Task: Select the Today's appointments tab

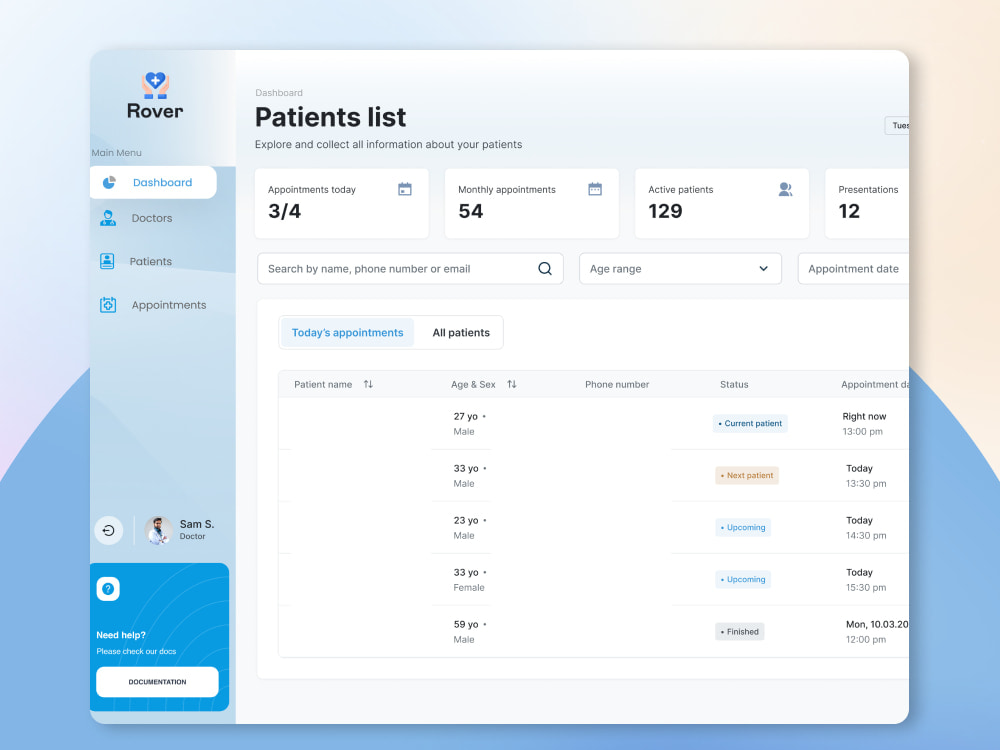Action: [x=347, y=332]
